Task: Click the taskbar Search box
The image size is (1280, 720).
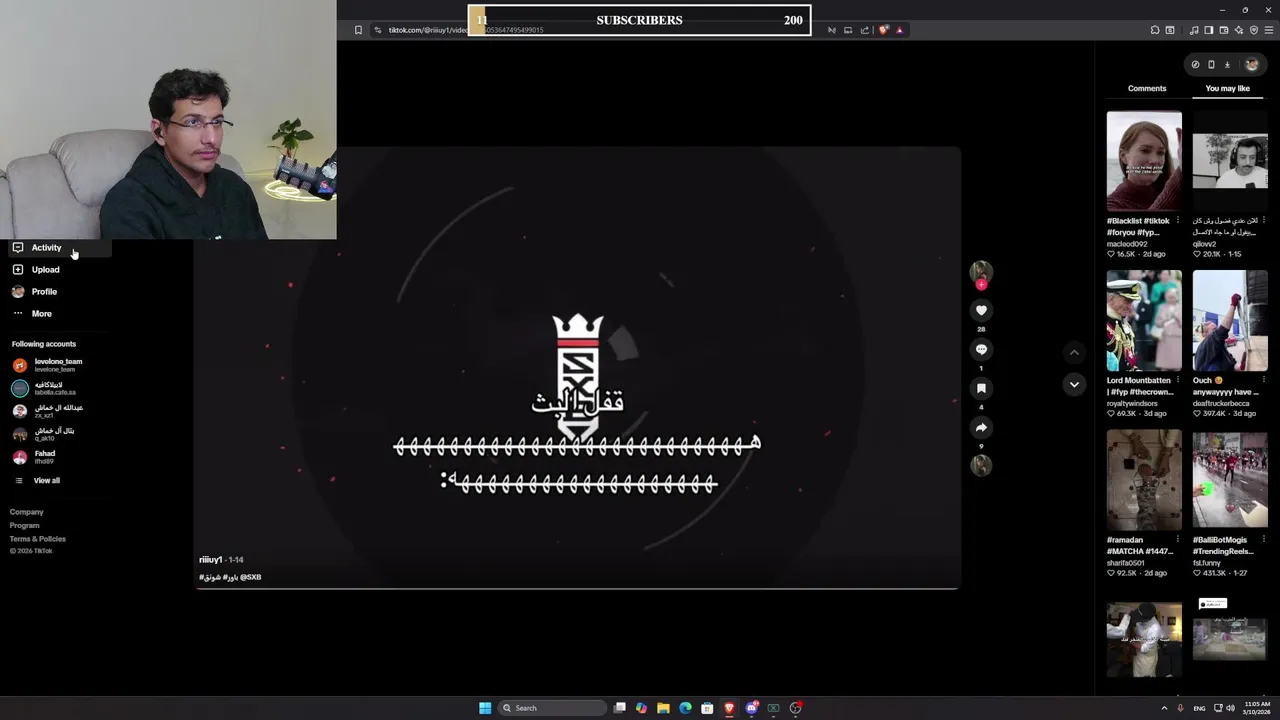Action: tap(553, 708)
